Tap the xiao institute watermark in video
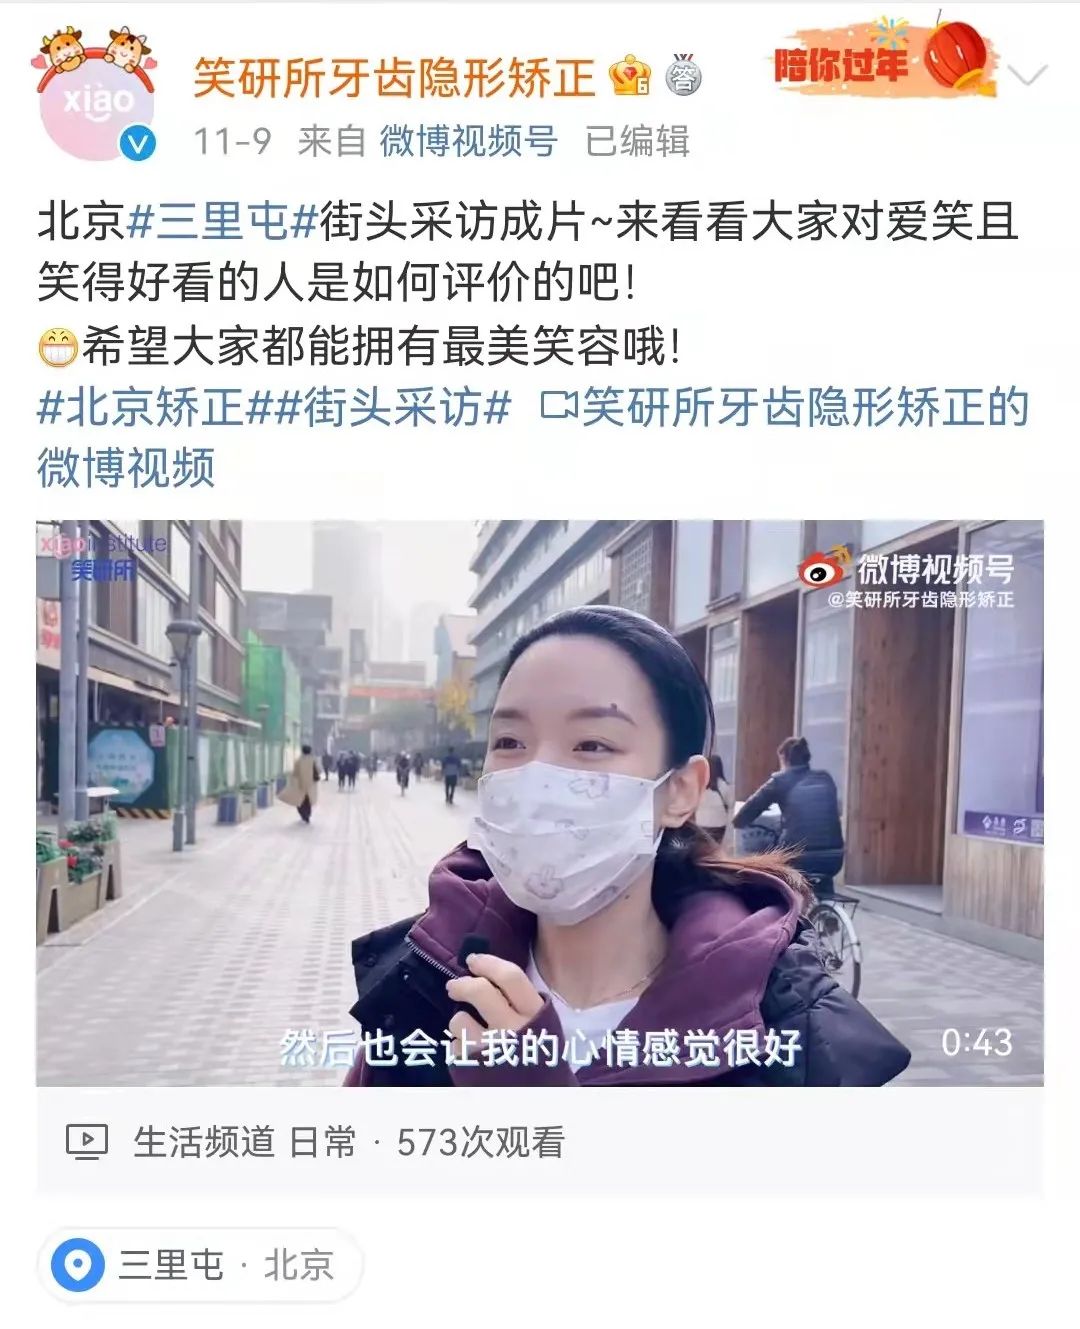 click(x=102, y=556)
